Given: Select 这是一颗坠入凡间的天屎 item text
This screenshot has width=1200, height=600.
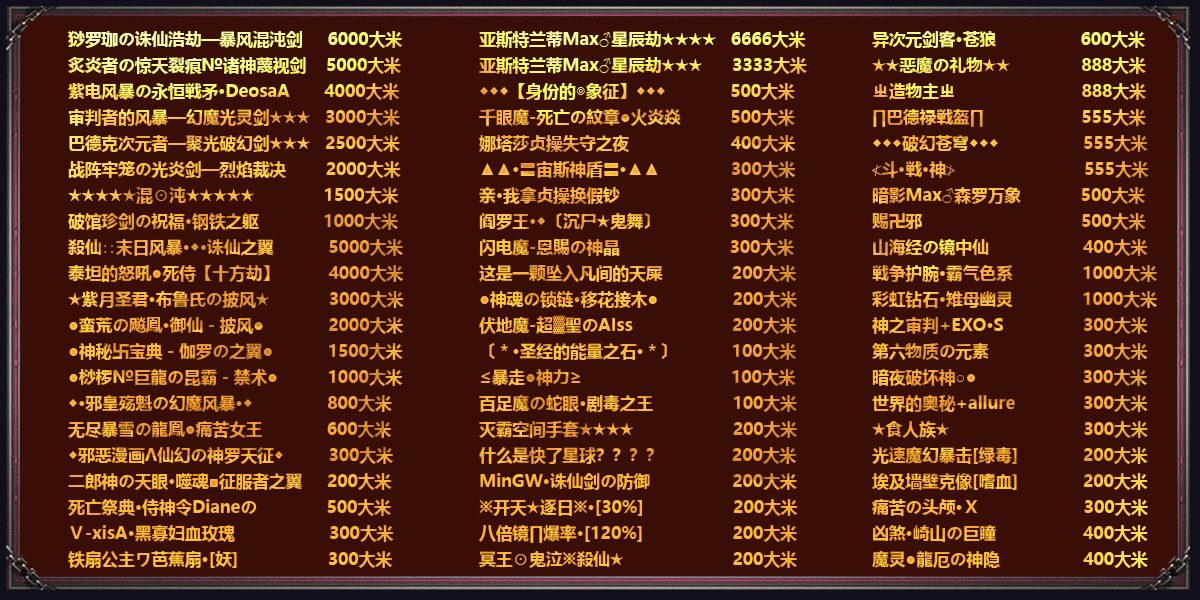Looking at the screenshot, I should [571, 273].
